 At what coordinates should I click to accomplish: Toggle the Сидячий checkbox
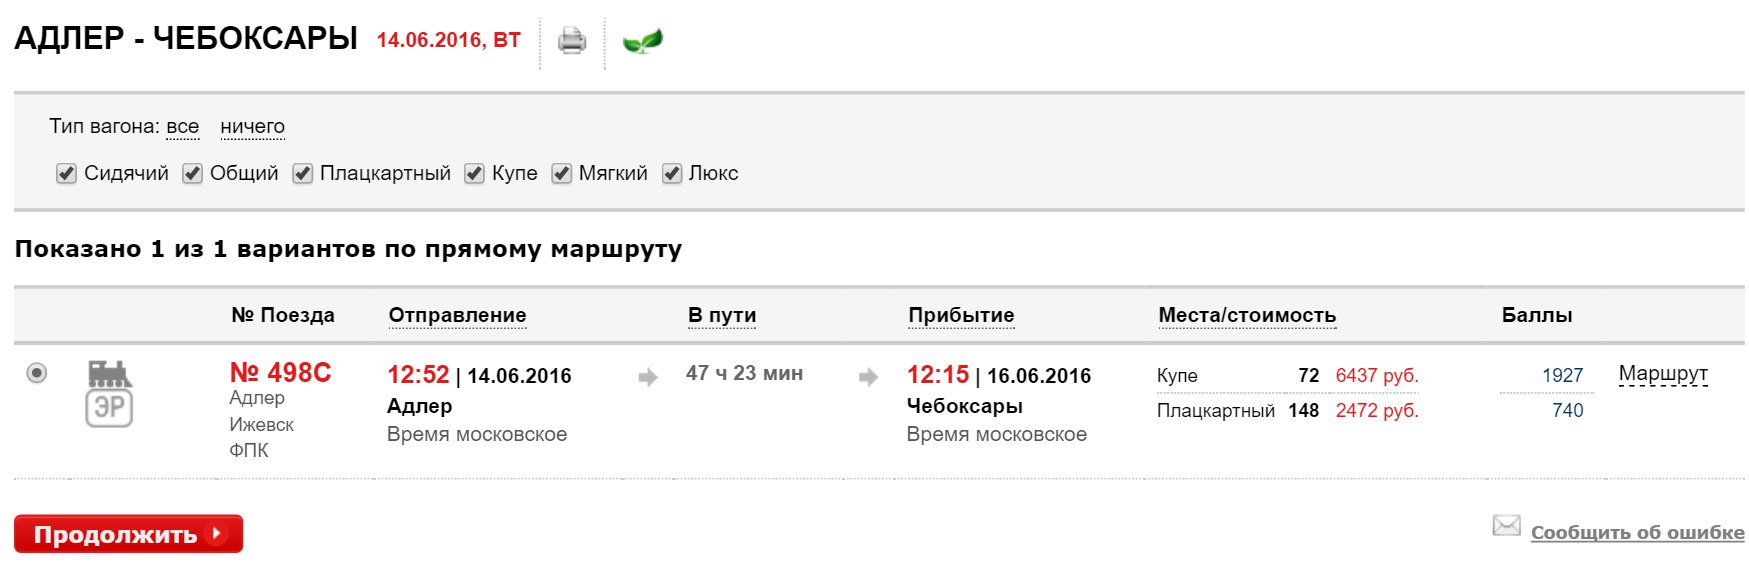click(x=66, y=174)
